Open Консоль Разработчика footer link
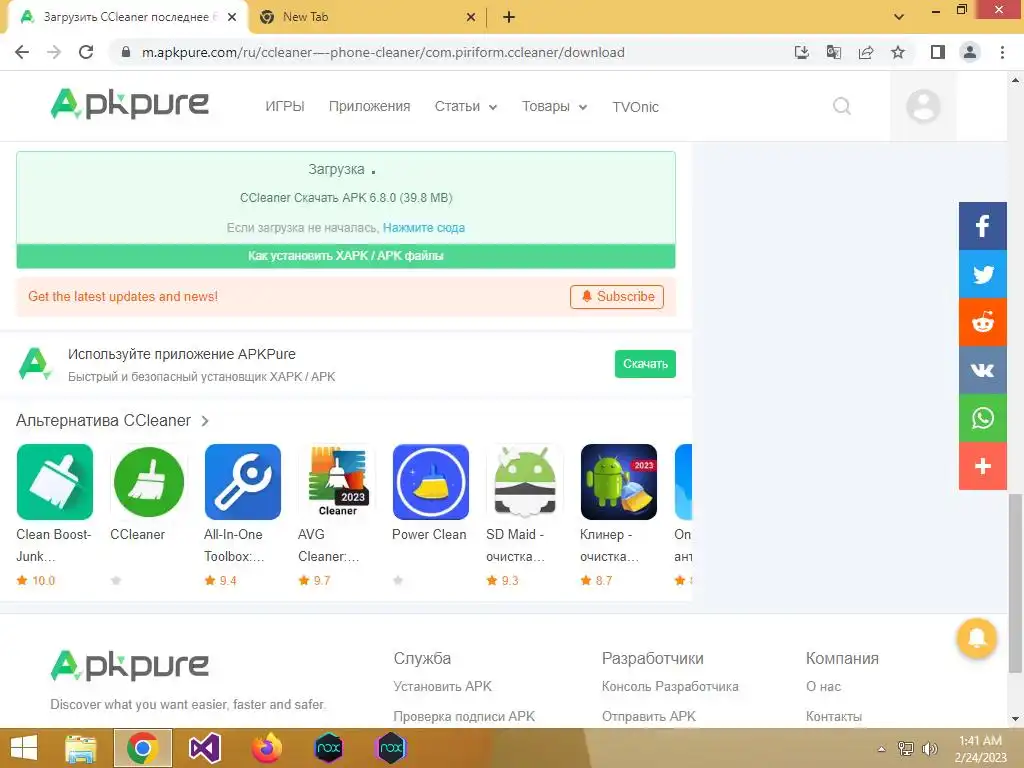The height and width of the screenshot is (768, 1024). (670, 686)
